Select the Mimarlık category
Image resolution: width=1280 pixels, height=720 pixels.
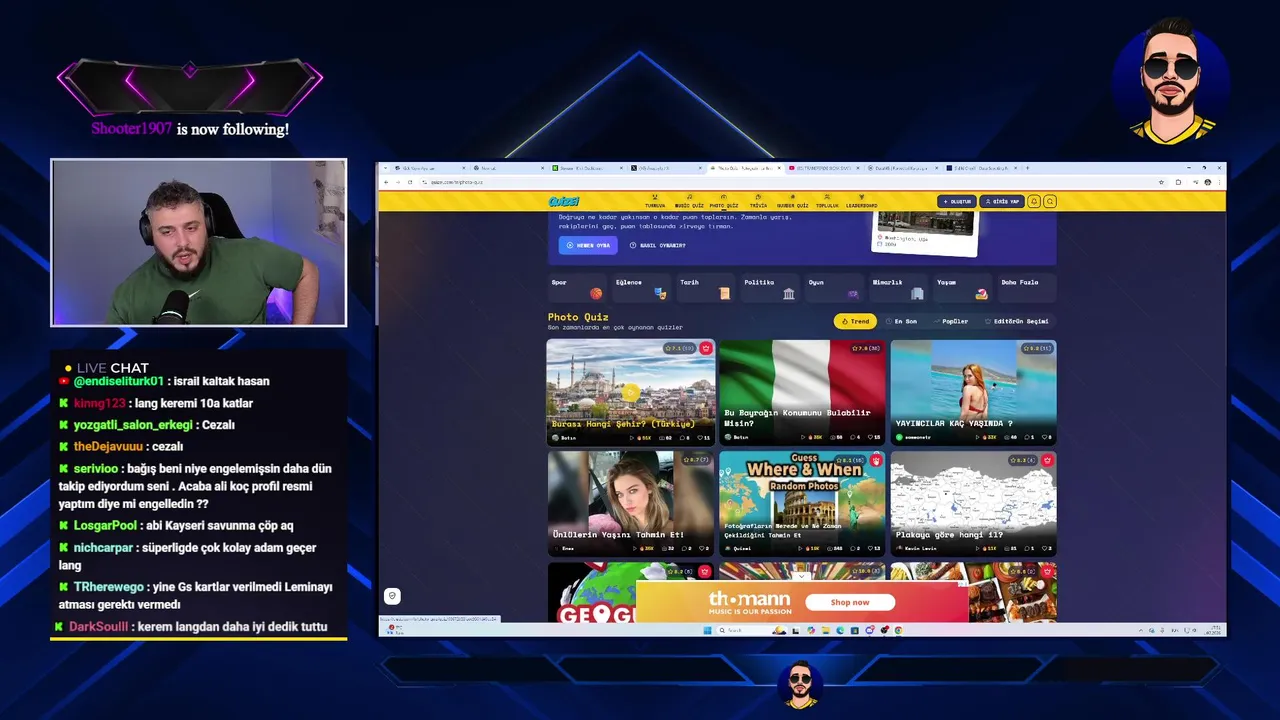pos(898,288)
